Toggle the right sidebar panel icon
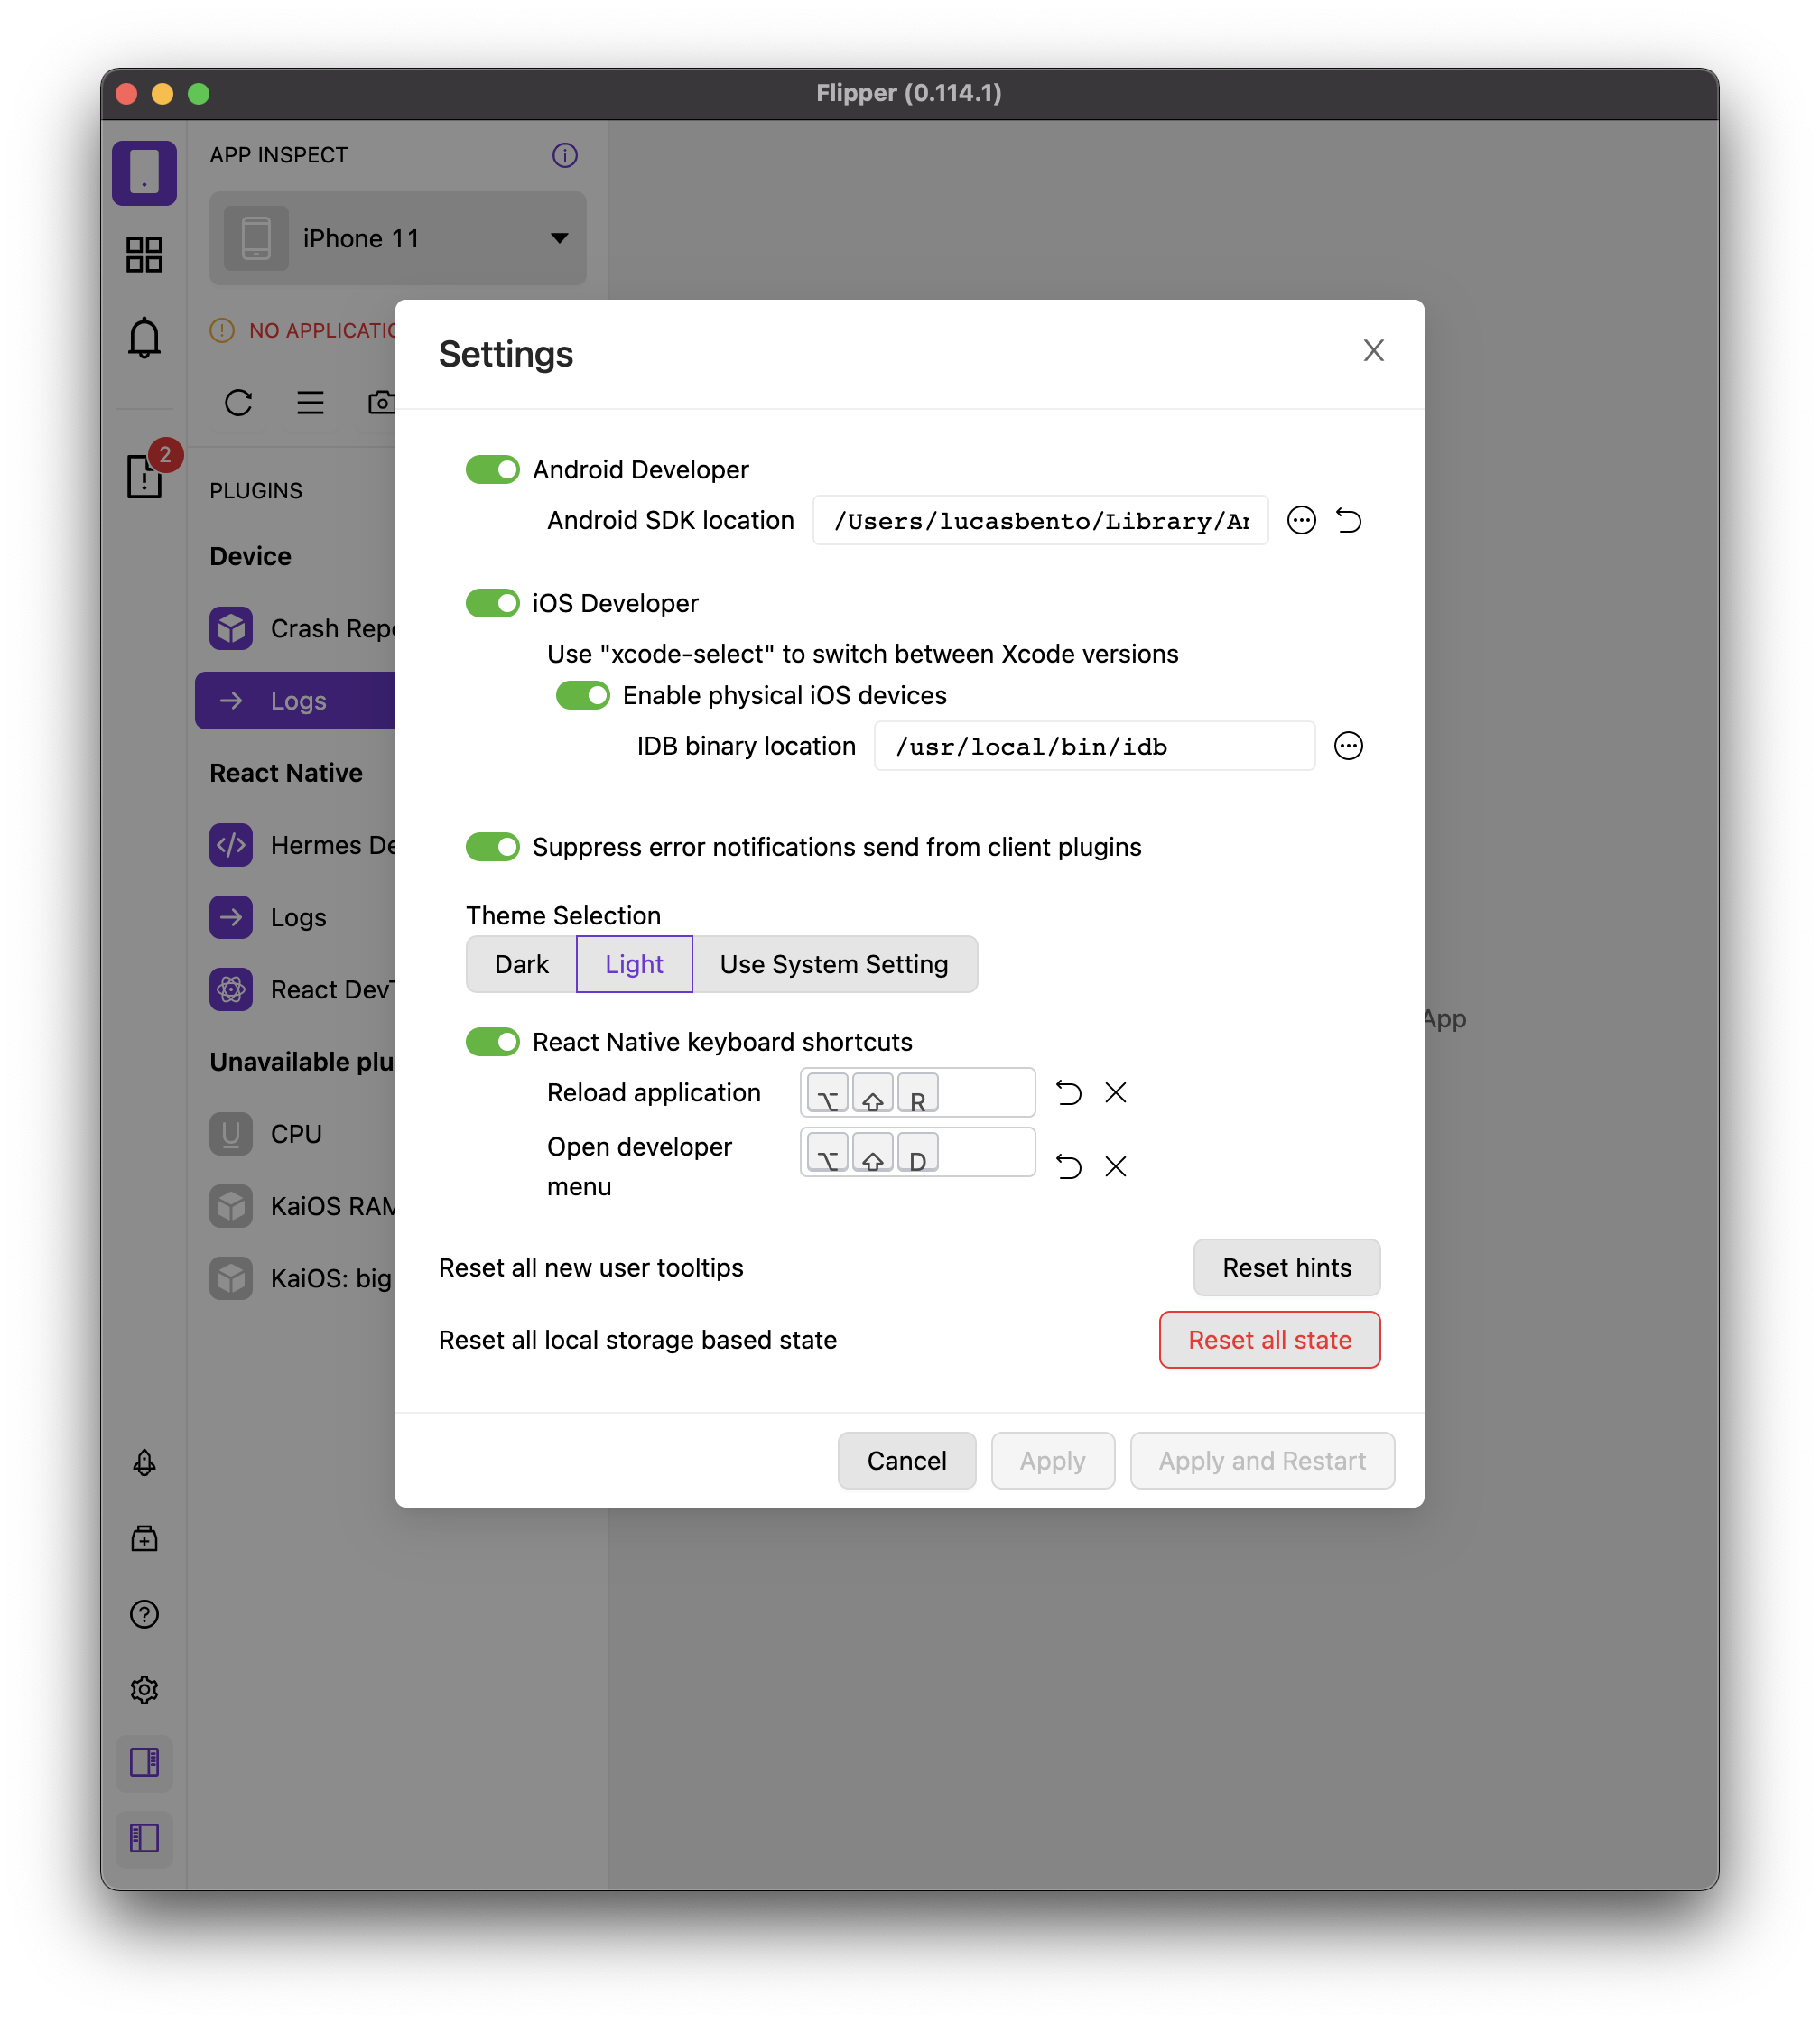Screen dimensions: 1820x2024 [x=144, y=1762]
